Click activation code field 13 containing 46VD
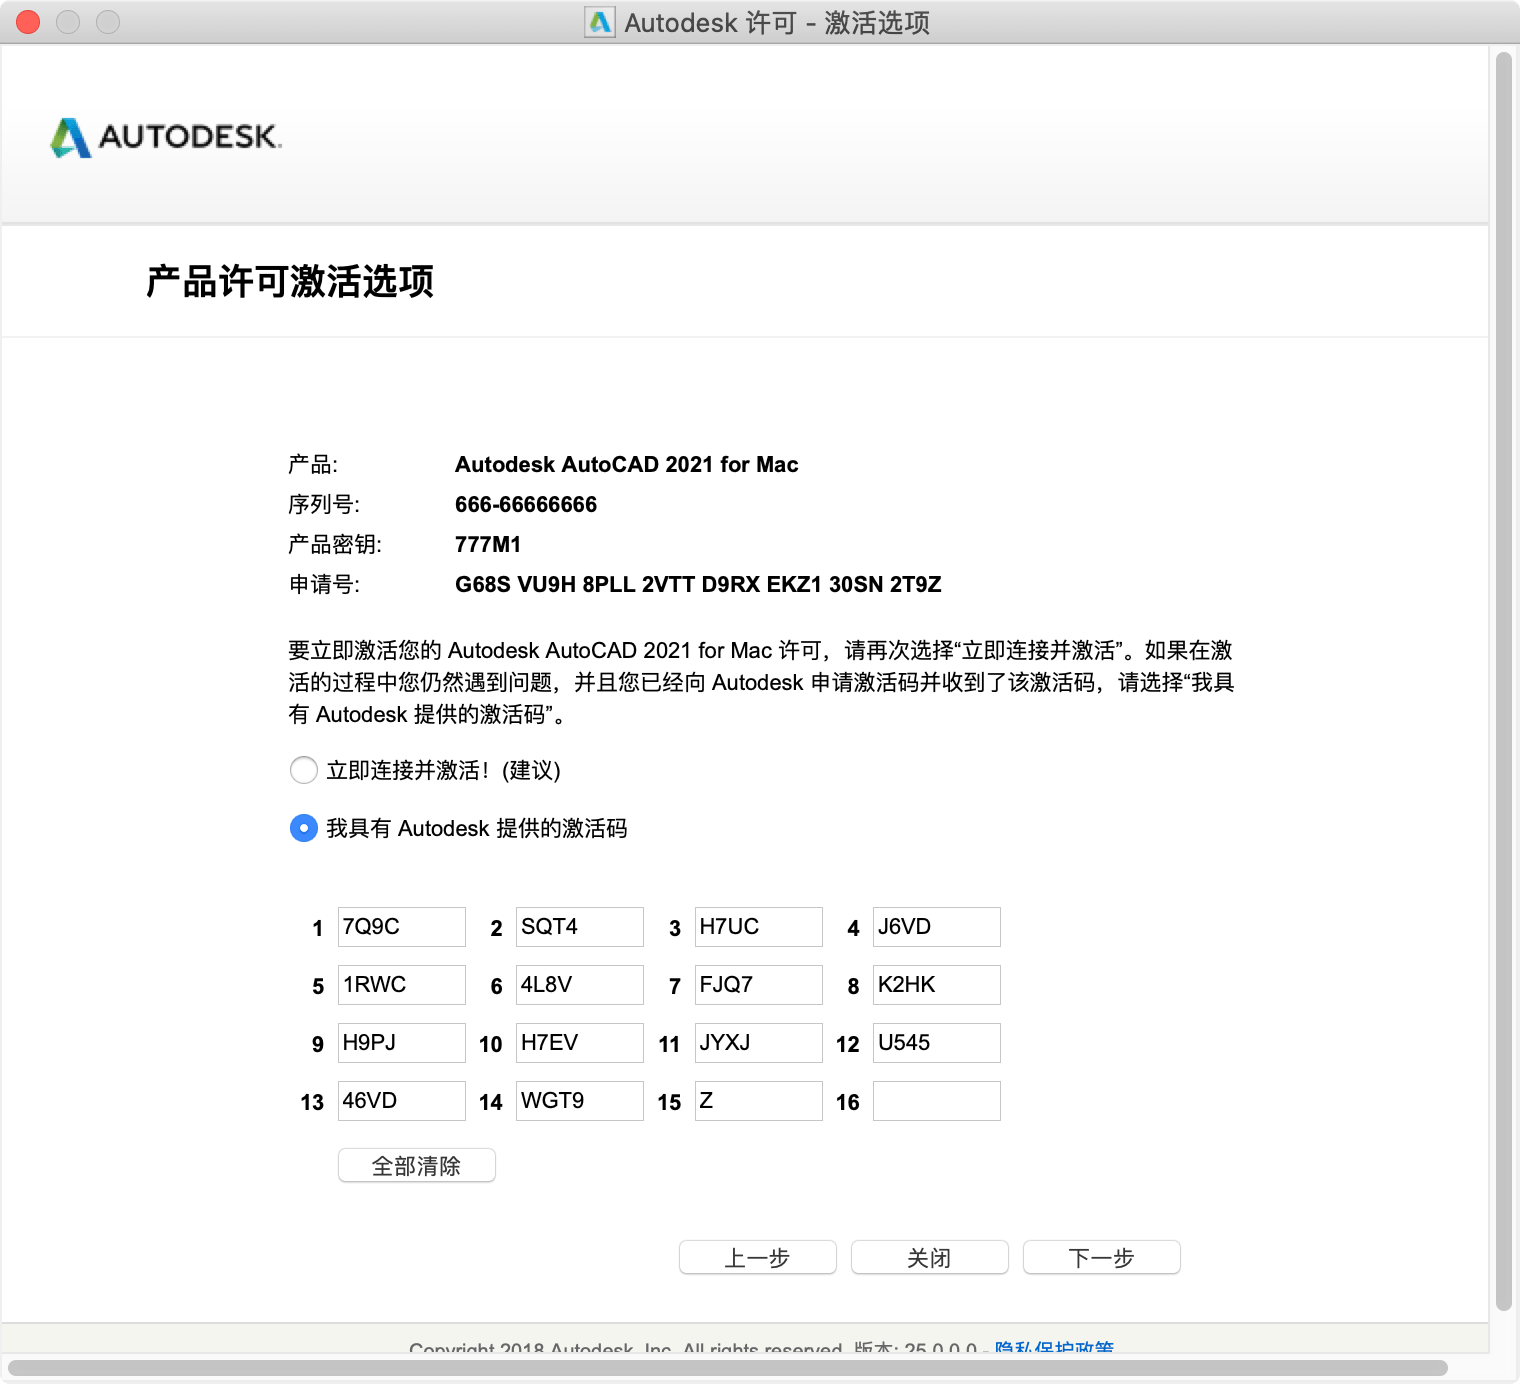The height and width of the screenshot is (1384, 1520). 402,1101
